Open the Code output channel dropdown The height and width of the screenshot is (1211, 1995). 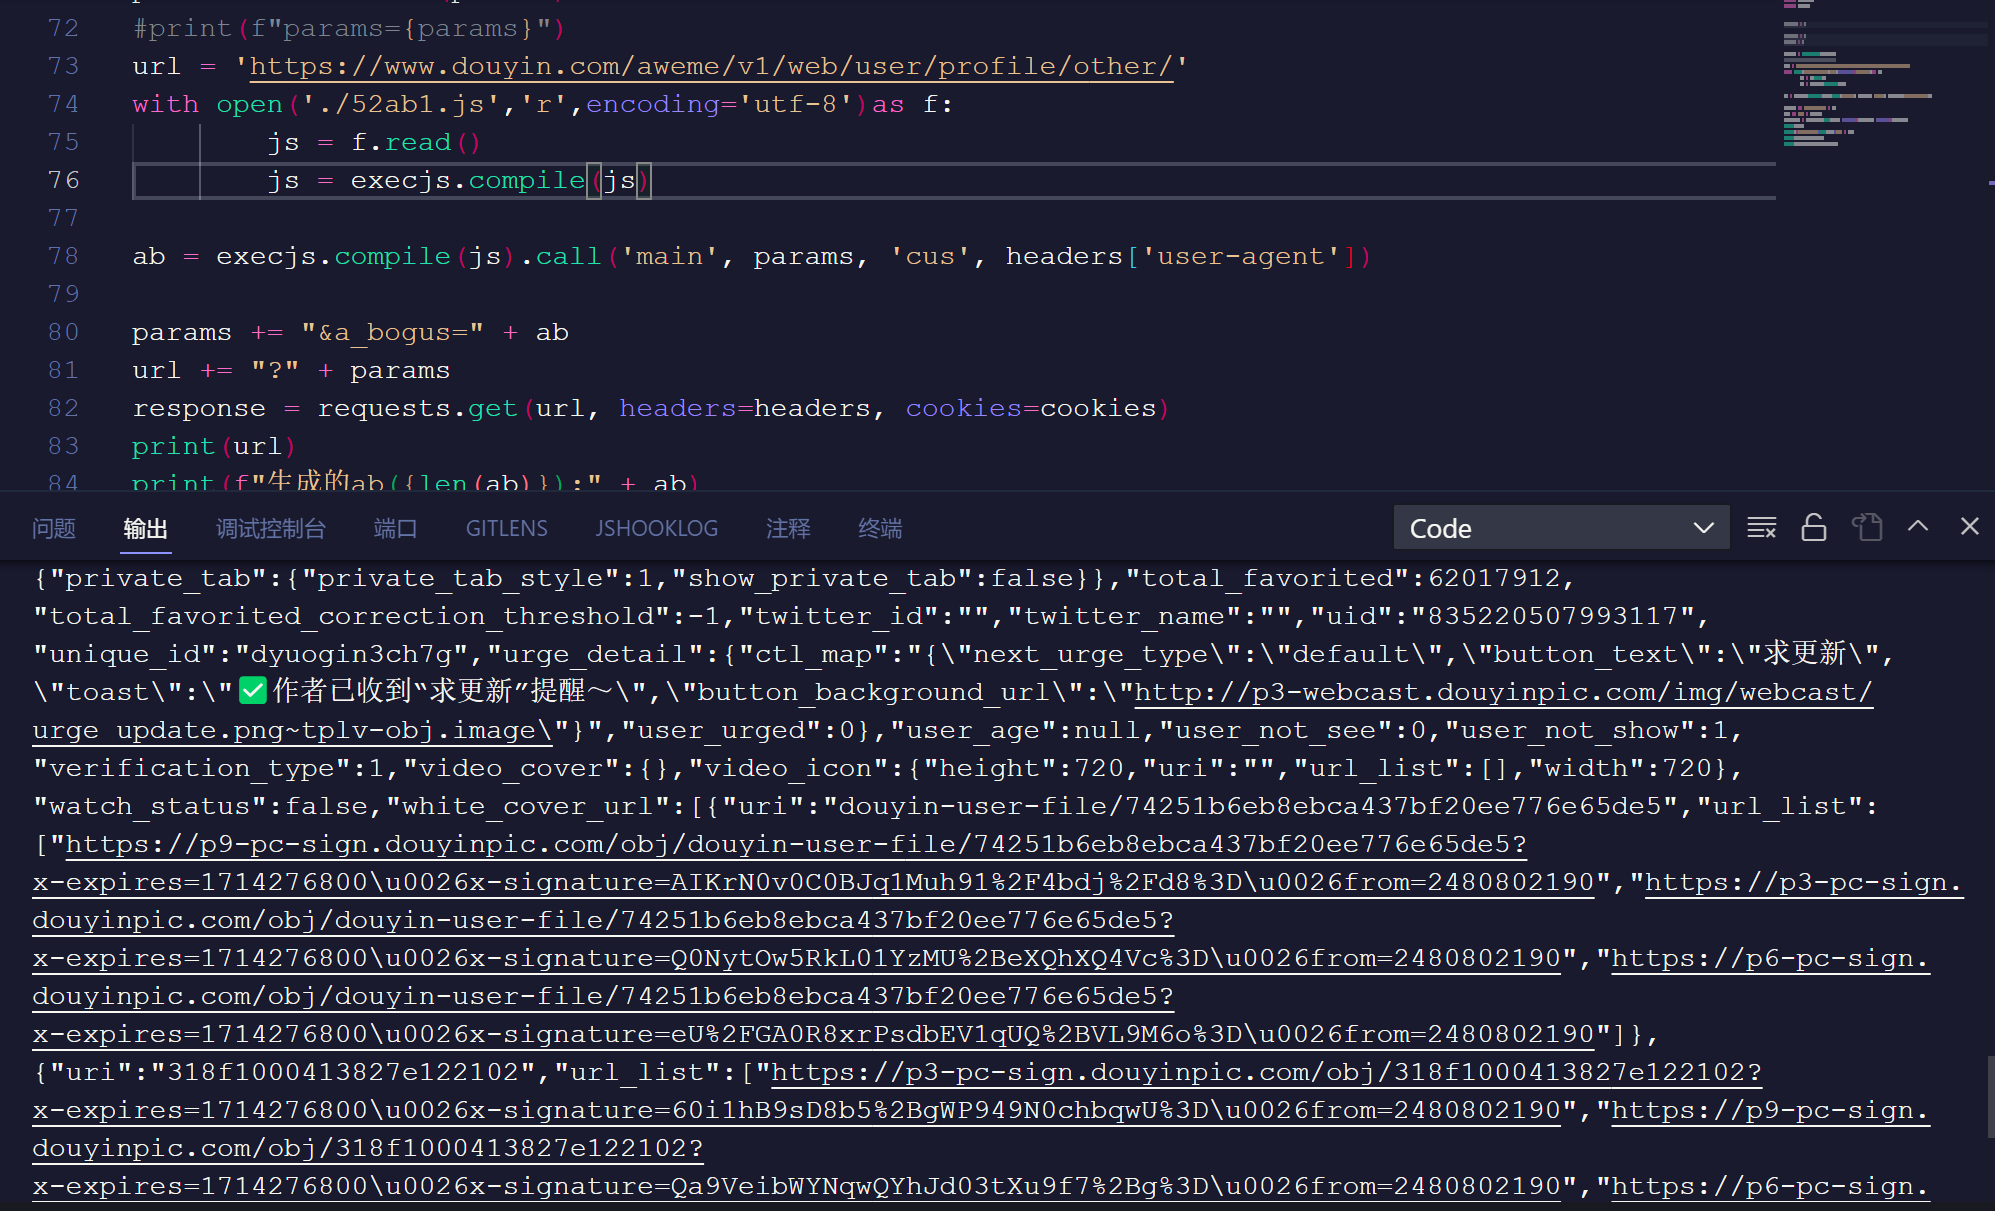coord(1560,527)
